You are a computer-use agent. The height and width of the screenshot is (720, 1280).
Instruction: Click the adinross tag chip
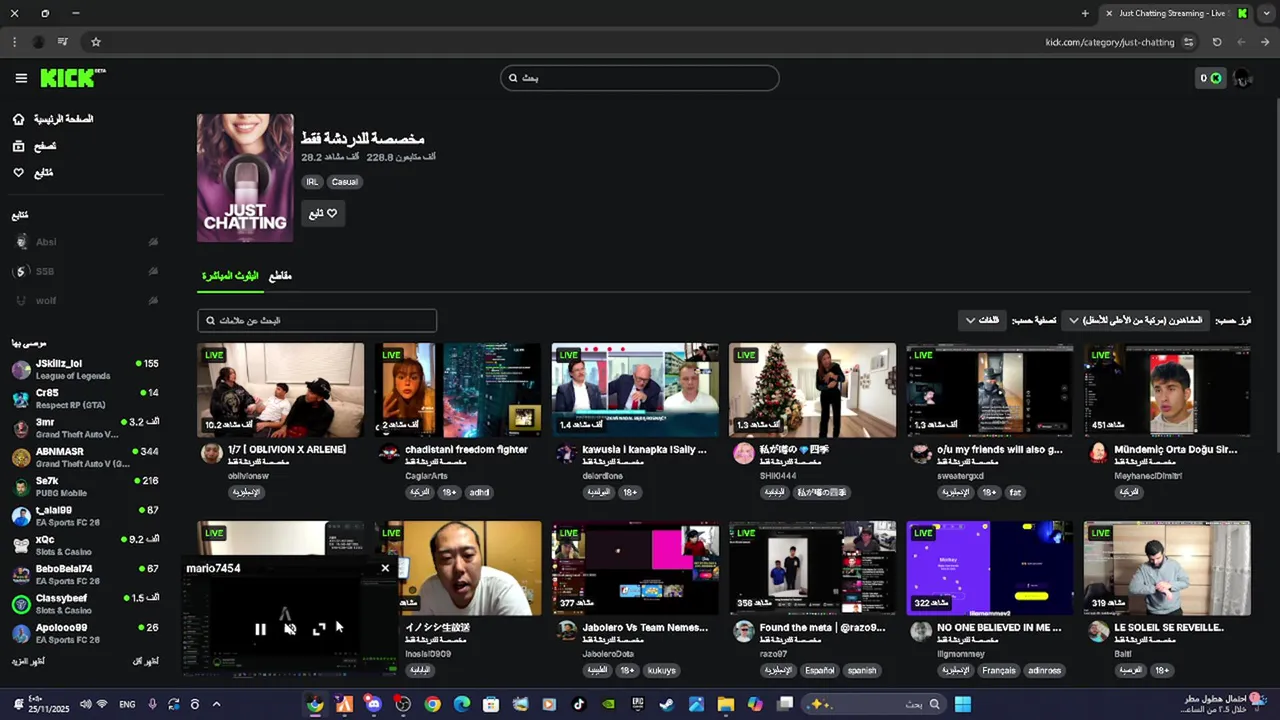tap(1044, 670)
